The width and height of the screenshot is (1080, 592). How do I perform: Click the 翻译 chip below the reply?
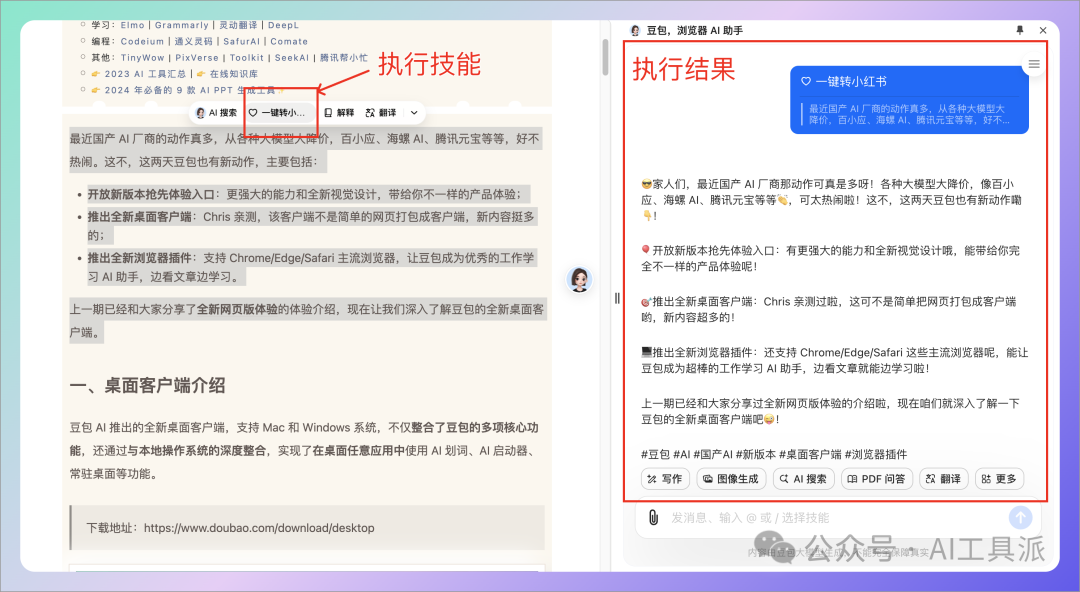944,478
